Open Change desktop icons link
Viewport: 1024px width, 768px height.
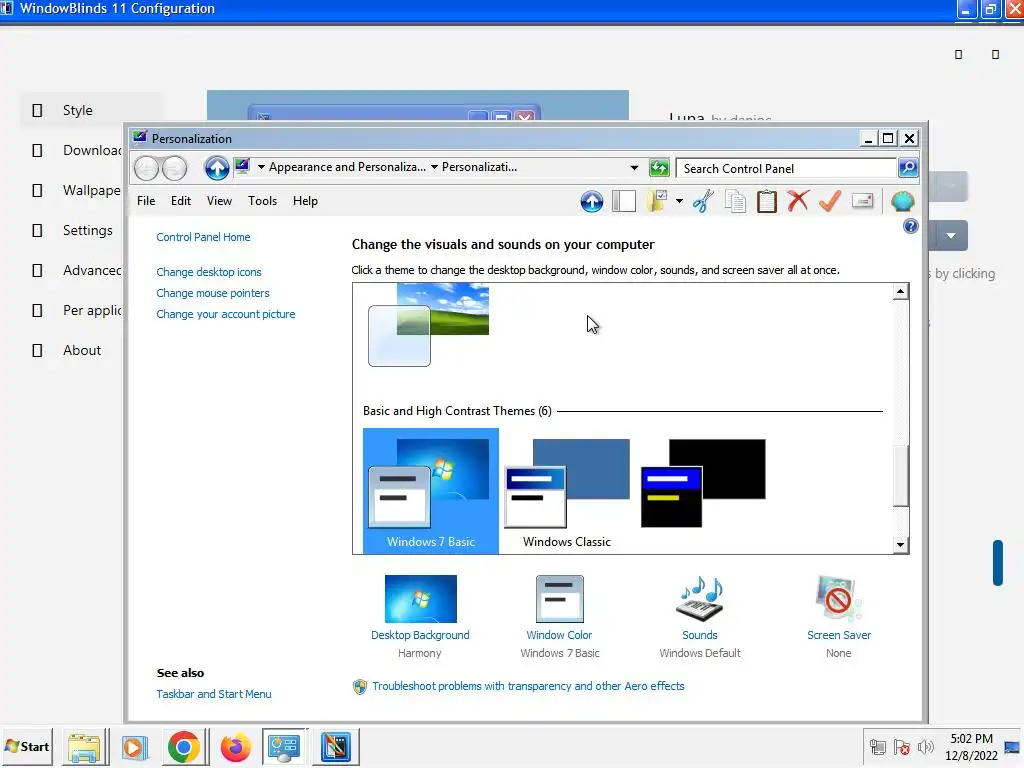(209, 272)
